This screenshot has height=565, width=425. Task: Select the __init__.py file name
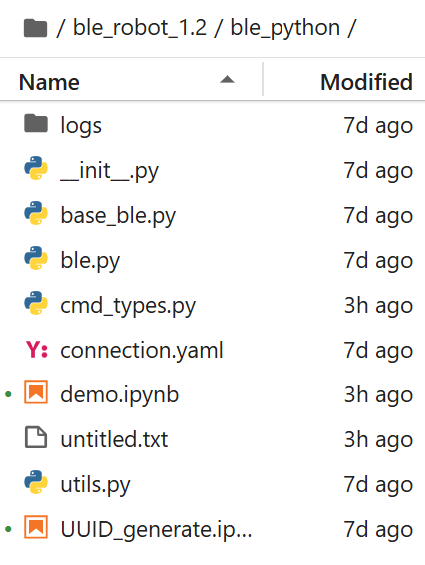109,171
